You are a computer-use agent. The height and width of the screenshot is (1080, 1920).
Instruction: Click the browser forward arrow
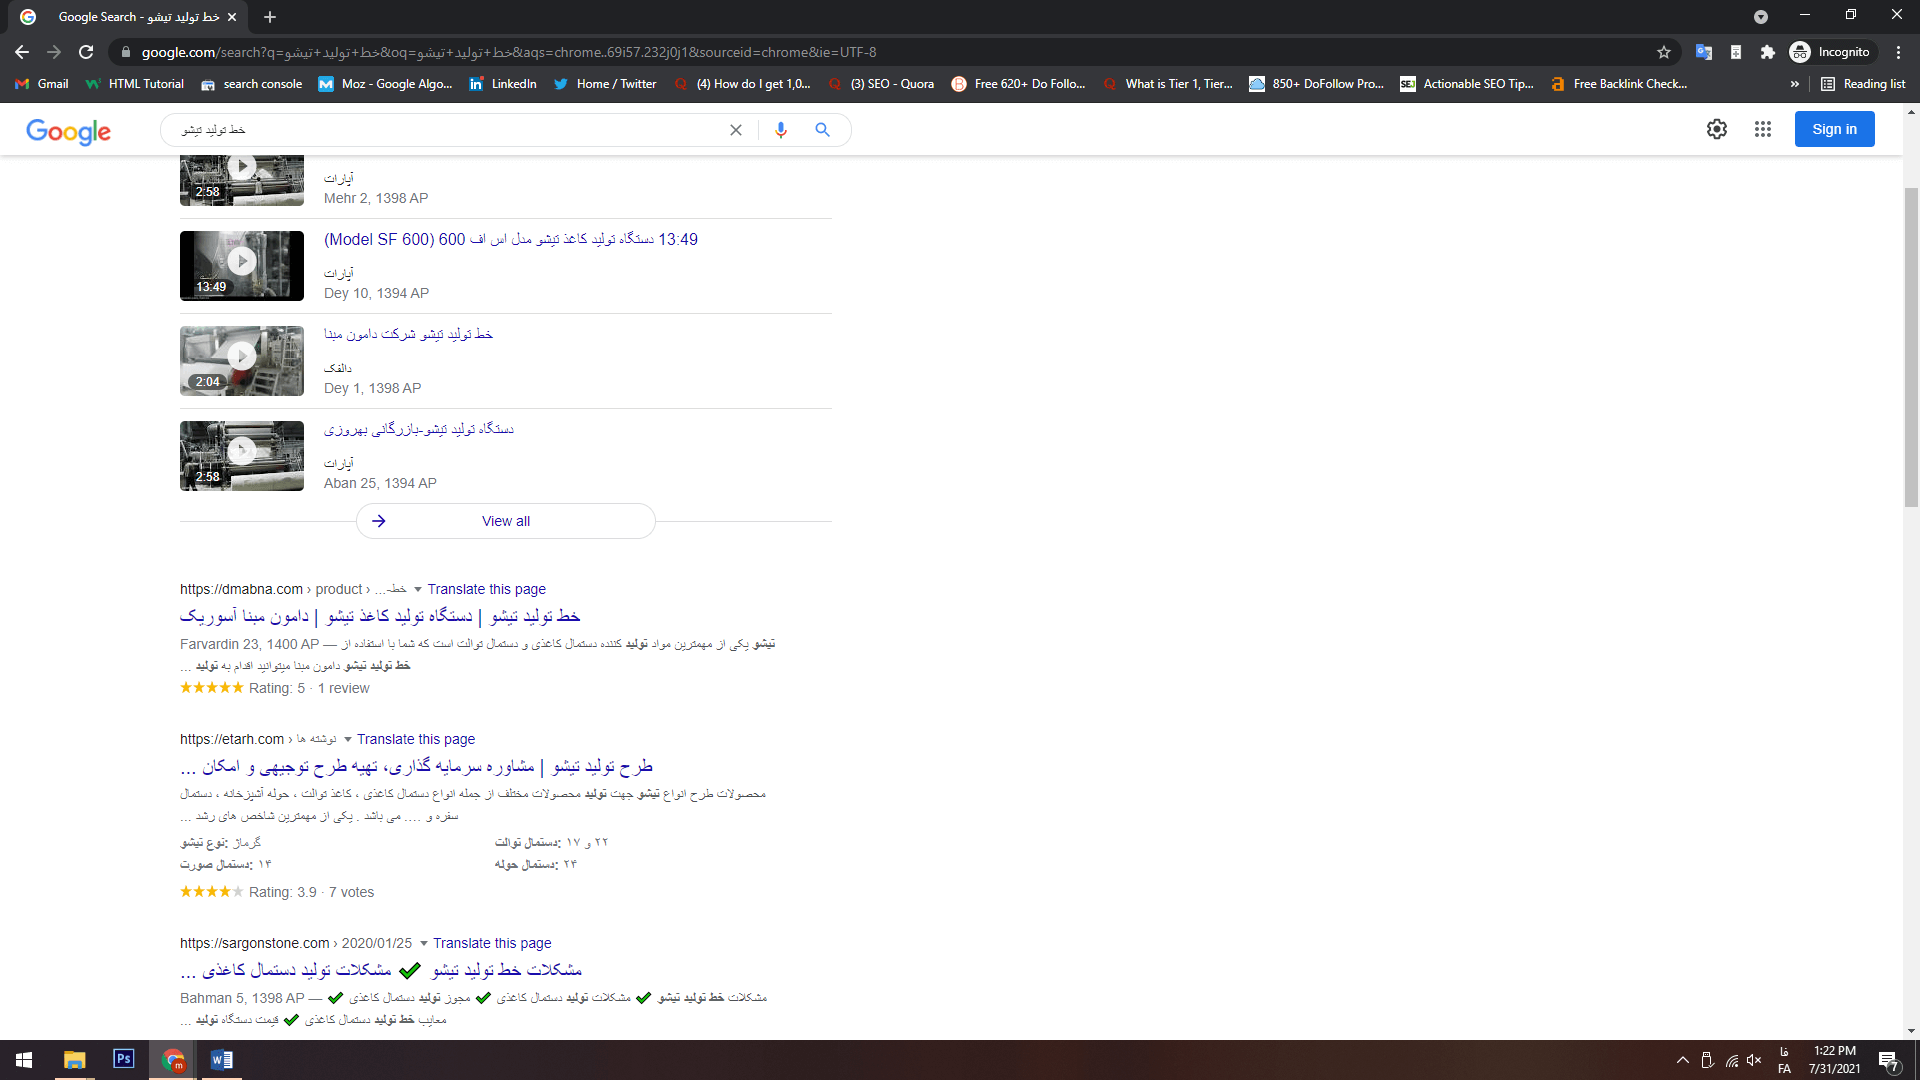coord(54,52)
